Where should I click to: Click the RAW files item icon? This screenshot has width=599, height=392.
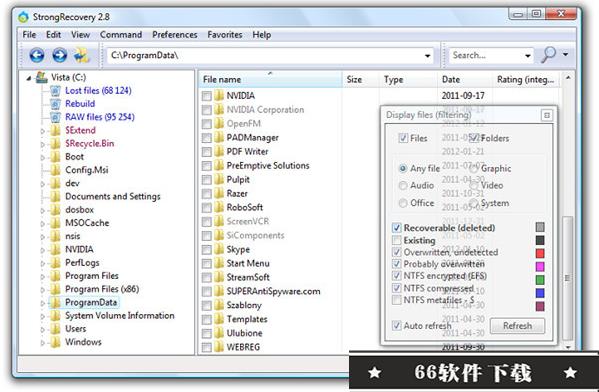(x=56, y=117)
